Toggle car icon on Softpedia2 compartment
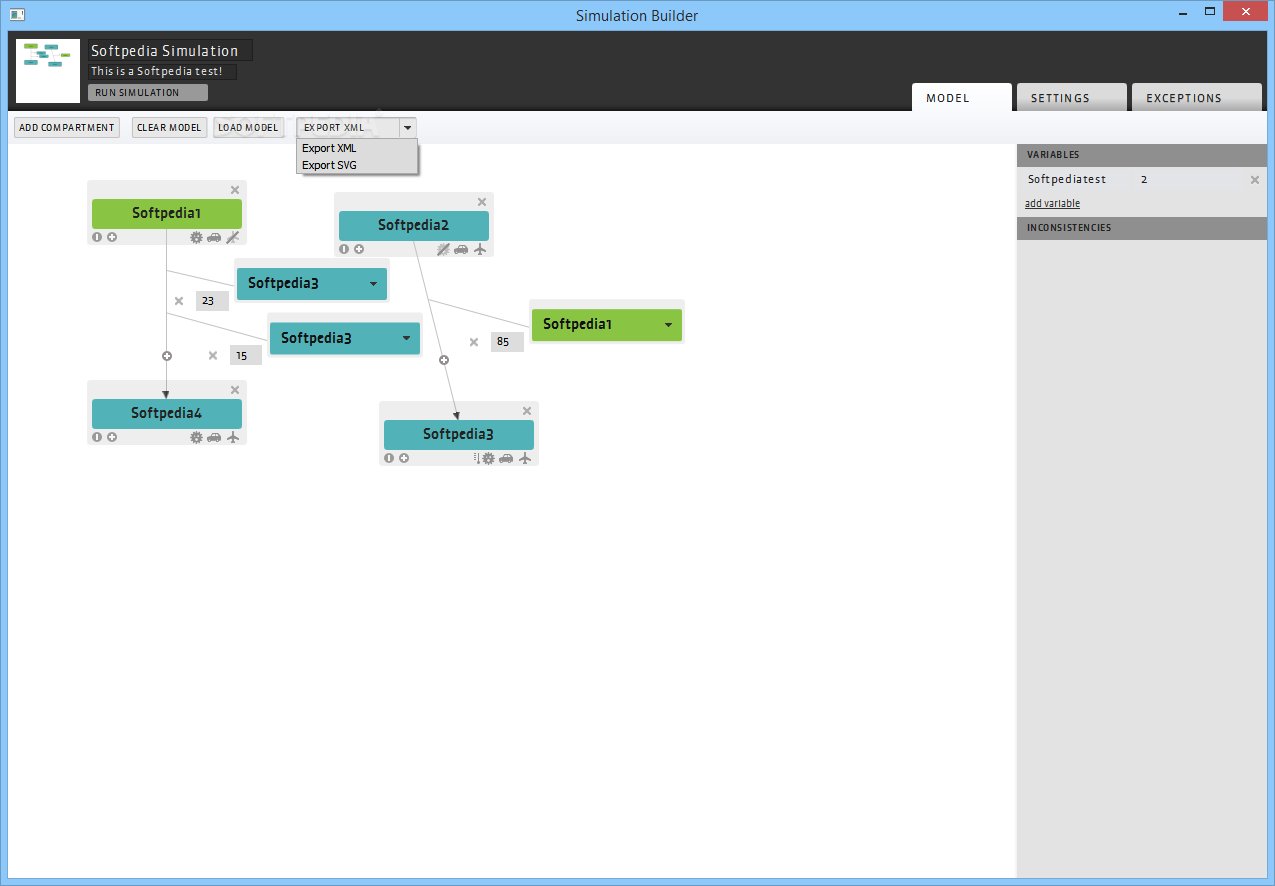 (461, 249)
